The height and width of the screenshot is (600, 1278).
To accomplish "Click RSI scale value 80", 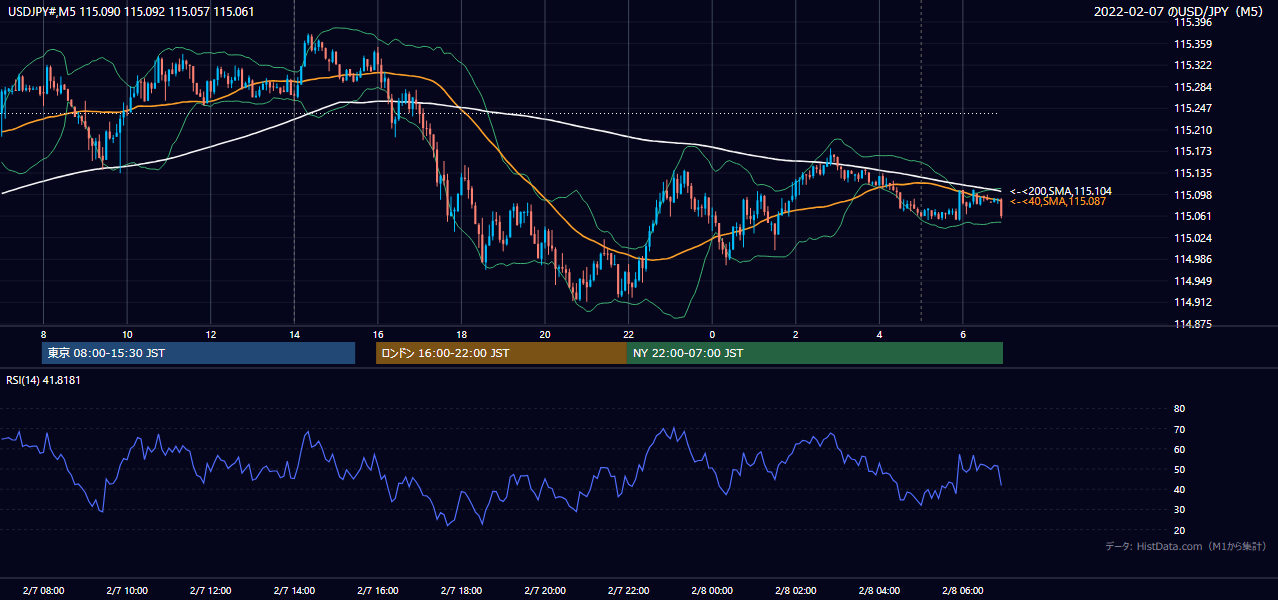I will (1180, 409).
